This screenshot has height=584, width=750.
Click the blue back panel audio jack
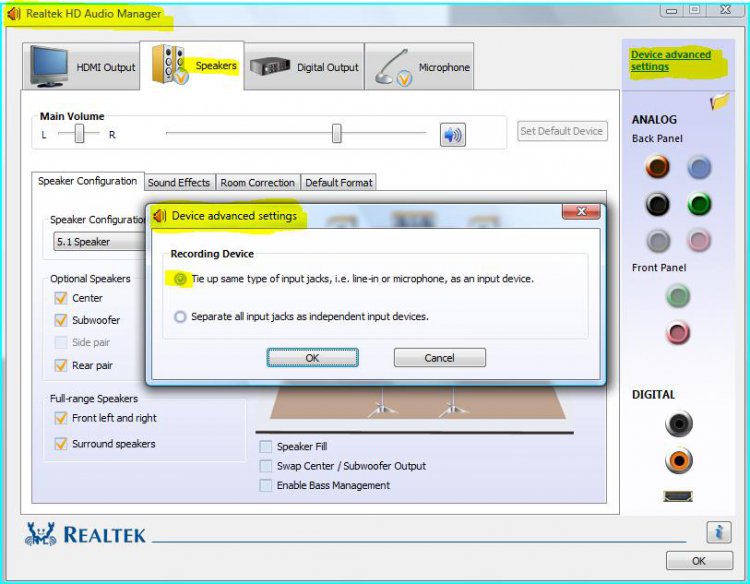[x=699, y=167]
